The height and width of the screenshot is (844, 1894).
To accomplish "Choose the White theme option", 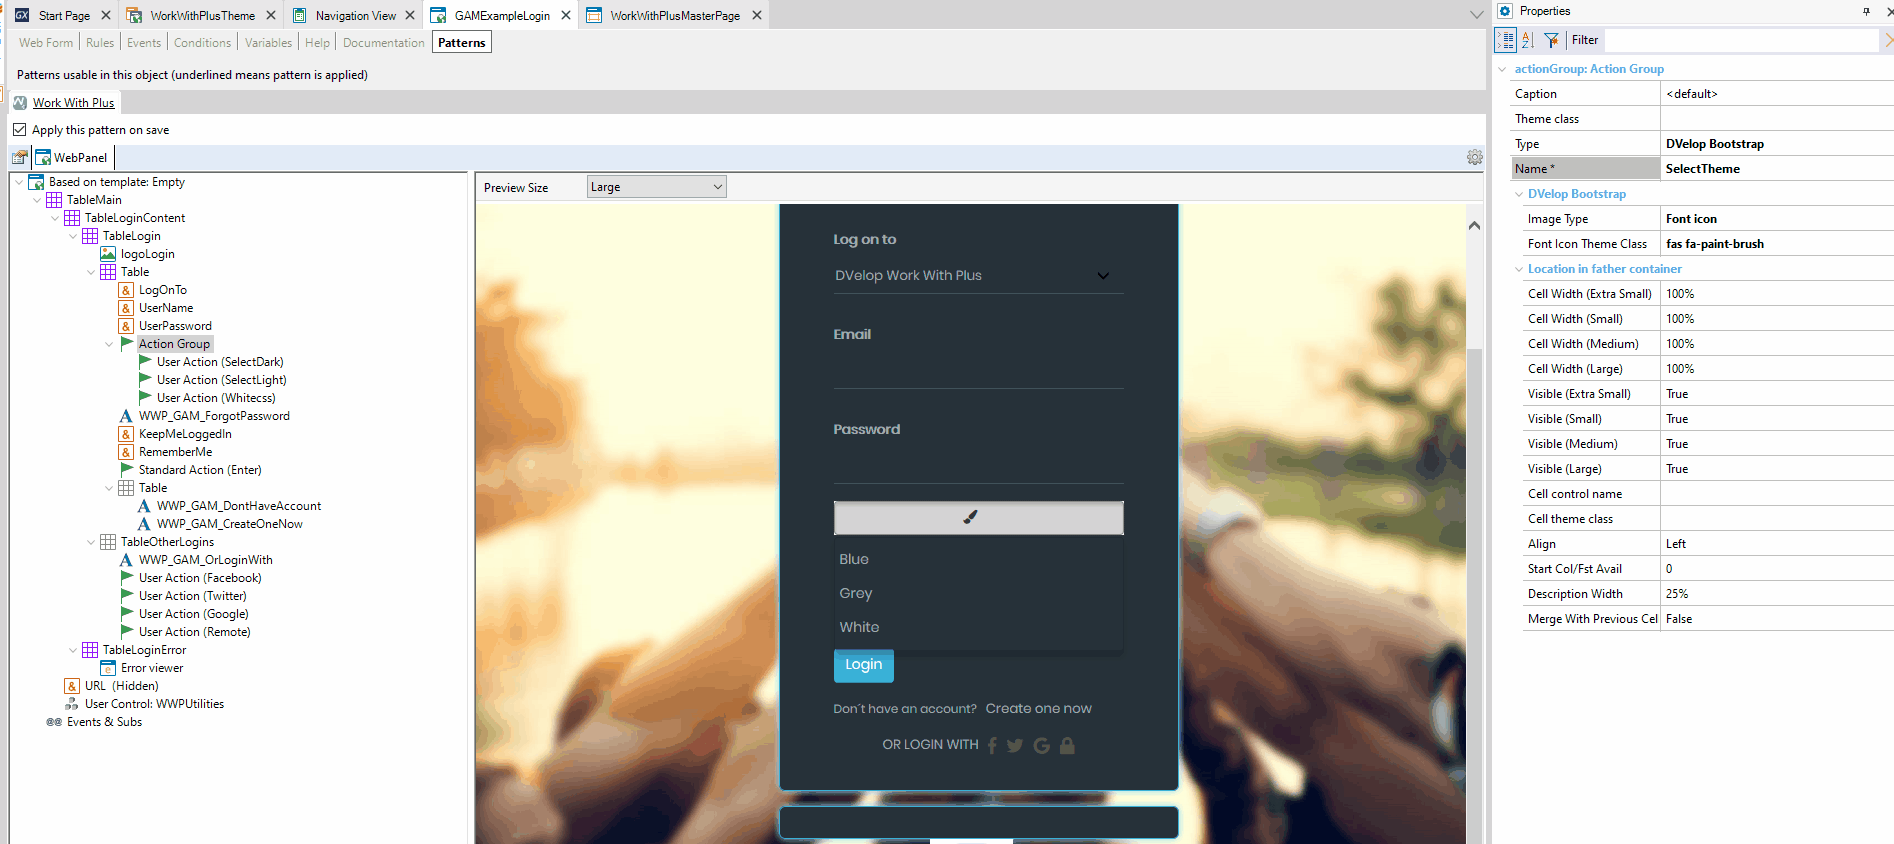I will pos(859,627).
